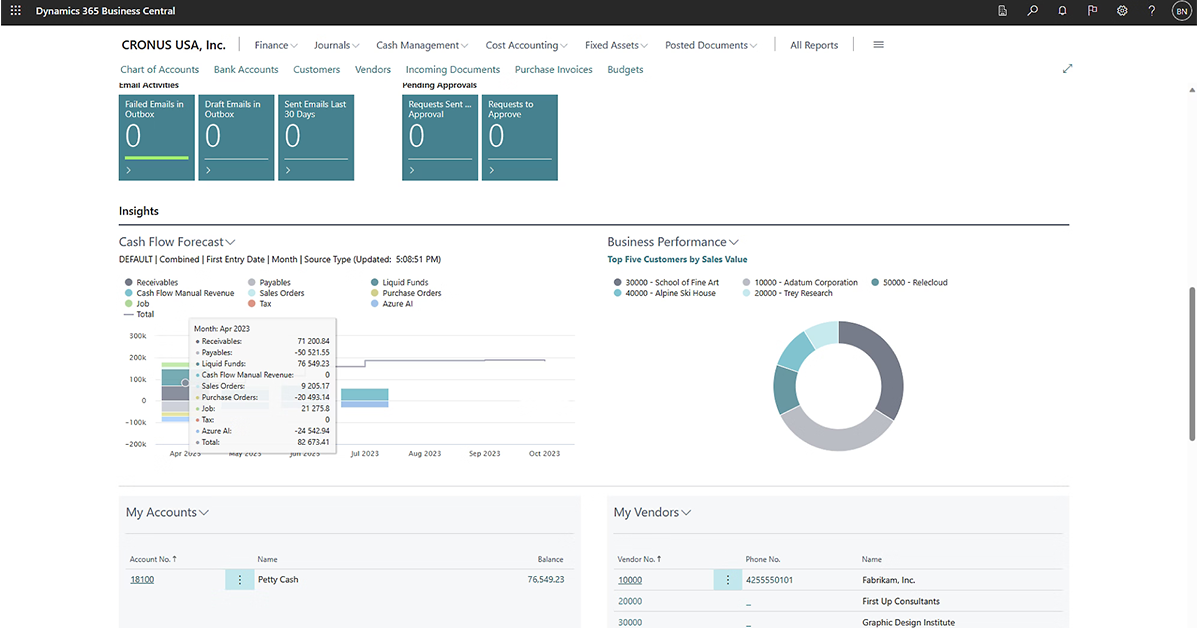The width and height of the screenshot is (1200, 628).
Task: Click the hamburger more-options menu icon
Action: [878, 45]
